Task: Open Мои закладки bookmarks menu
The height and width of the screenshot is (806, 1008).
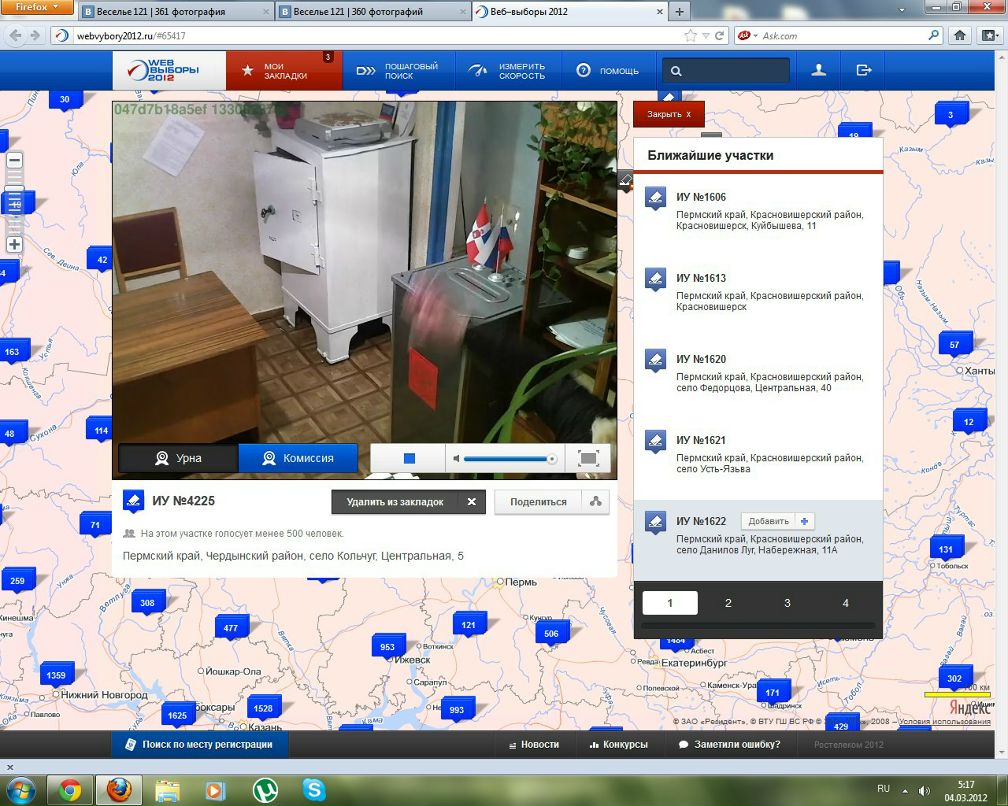Action: (282, 71)
